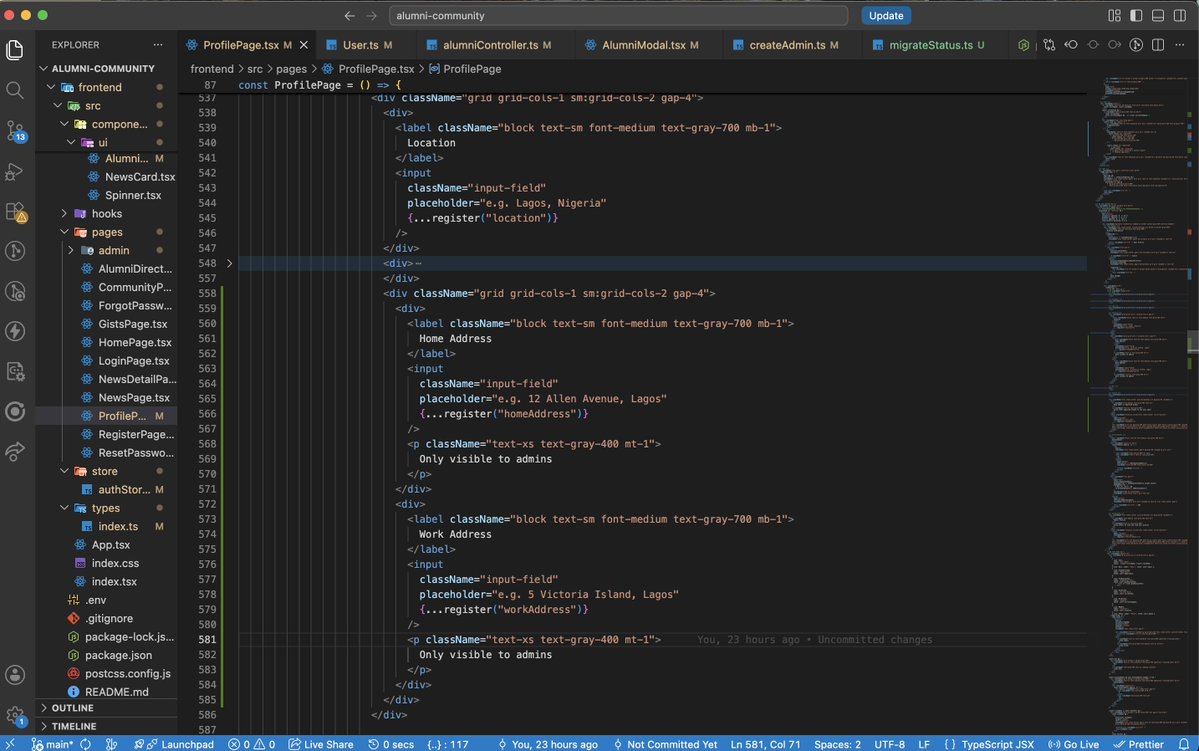The image size is (1199, 751).
Task: Open package.json in the explorer
Action: point(119,655)
